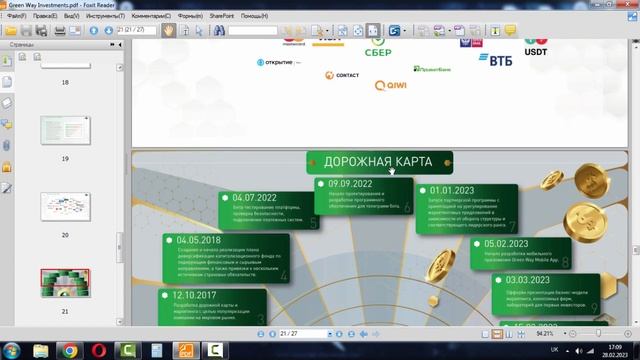Click the blue share connector icon

coord(394,31)
